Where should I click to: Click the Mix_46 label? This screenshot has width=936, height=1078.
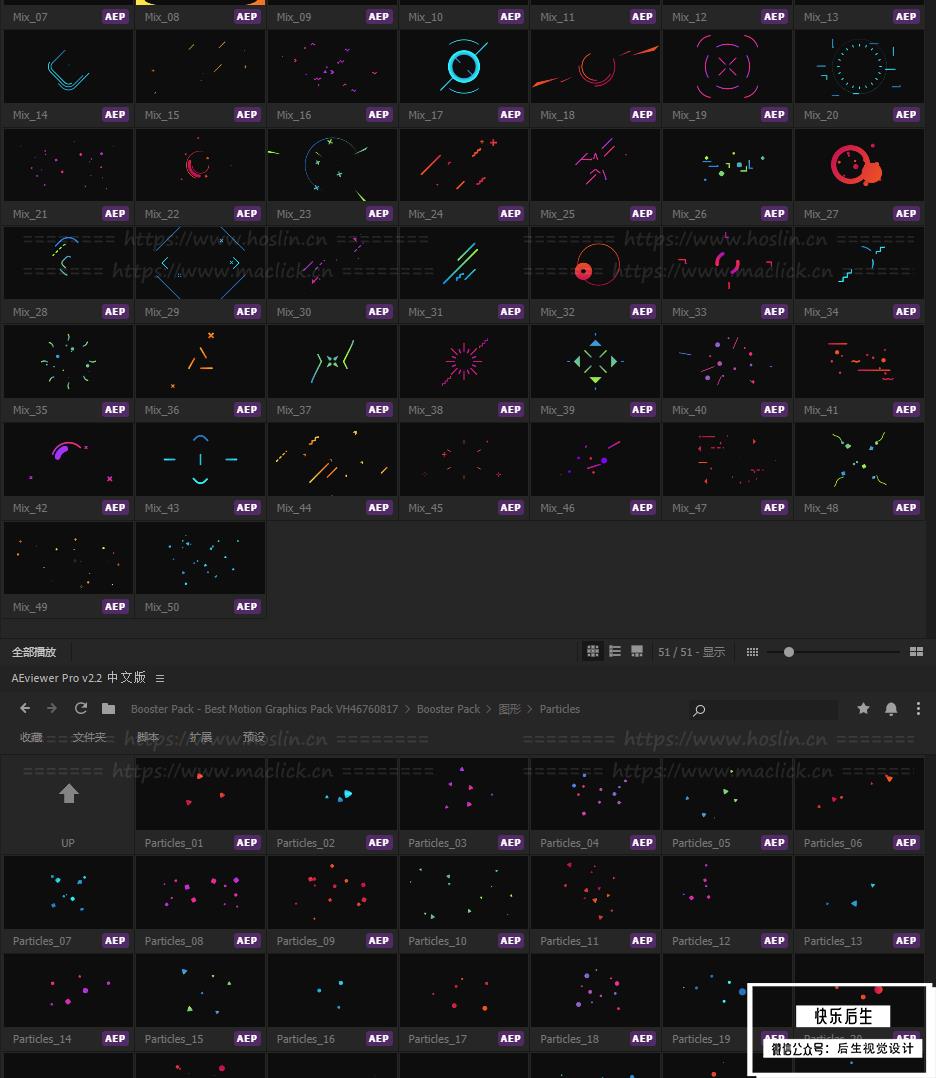(x=557, y=508)
